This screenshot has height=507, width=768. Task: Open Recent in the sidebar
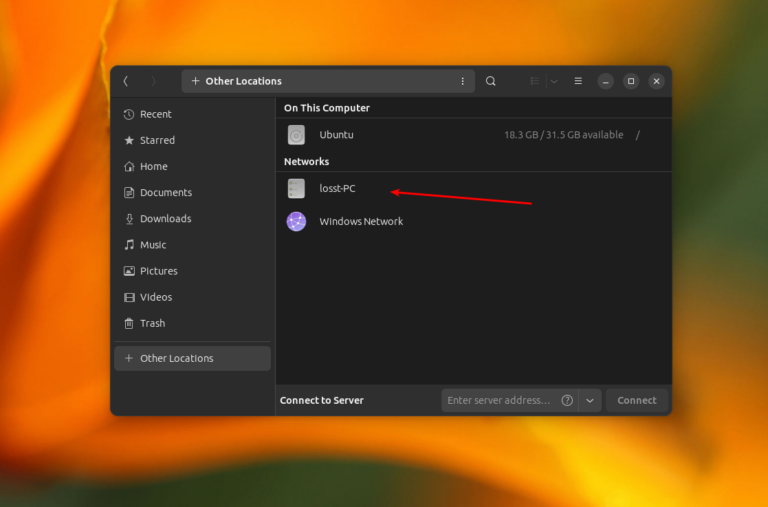(x=192, y=114)
